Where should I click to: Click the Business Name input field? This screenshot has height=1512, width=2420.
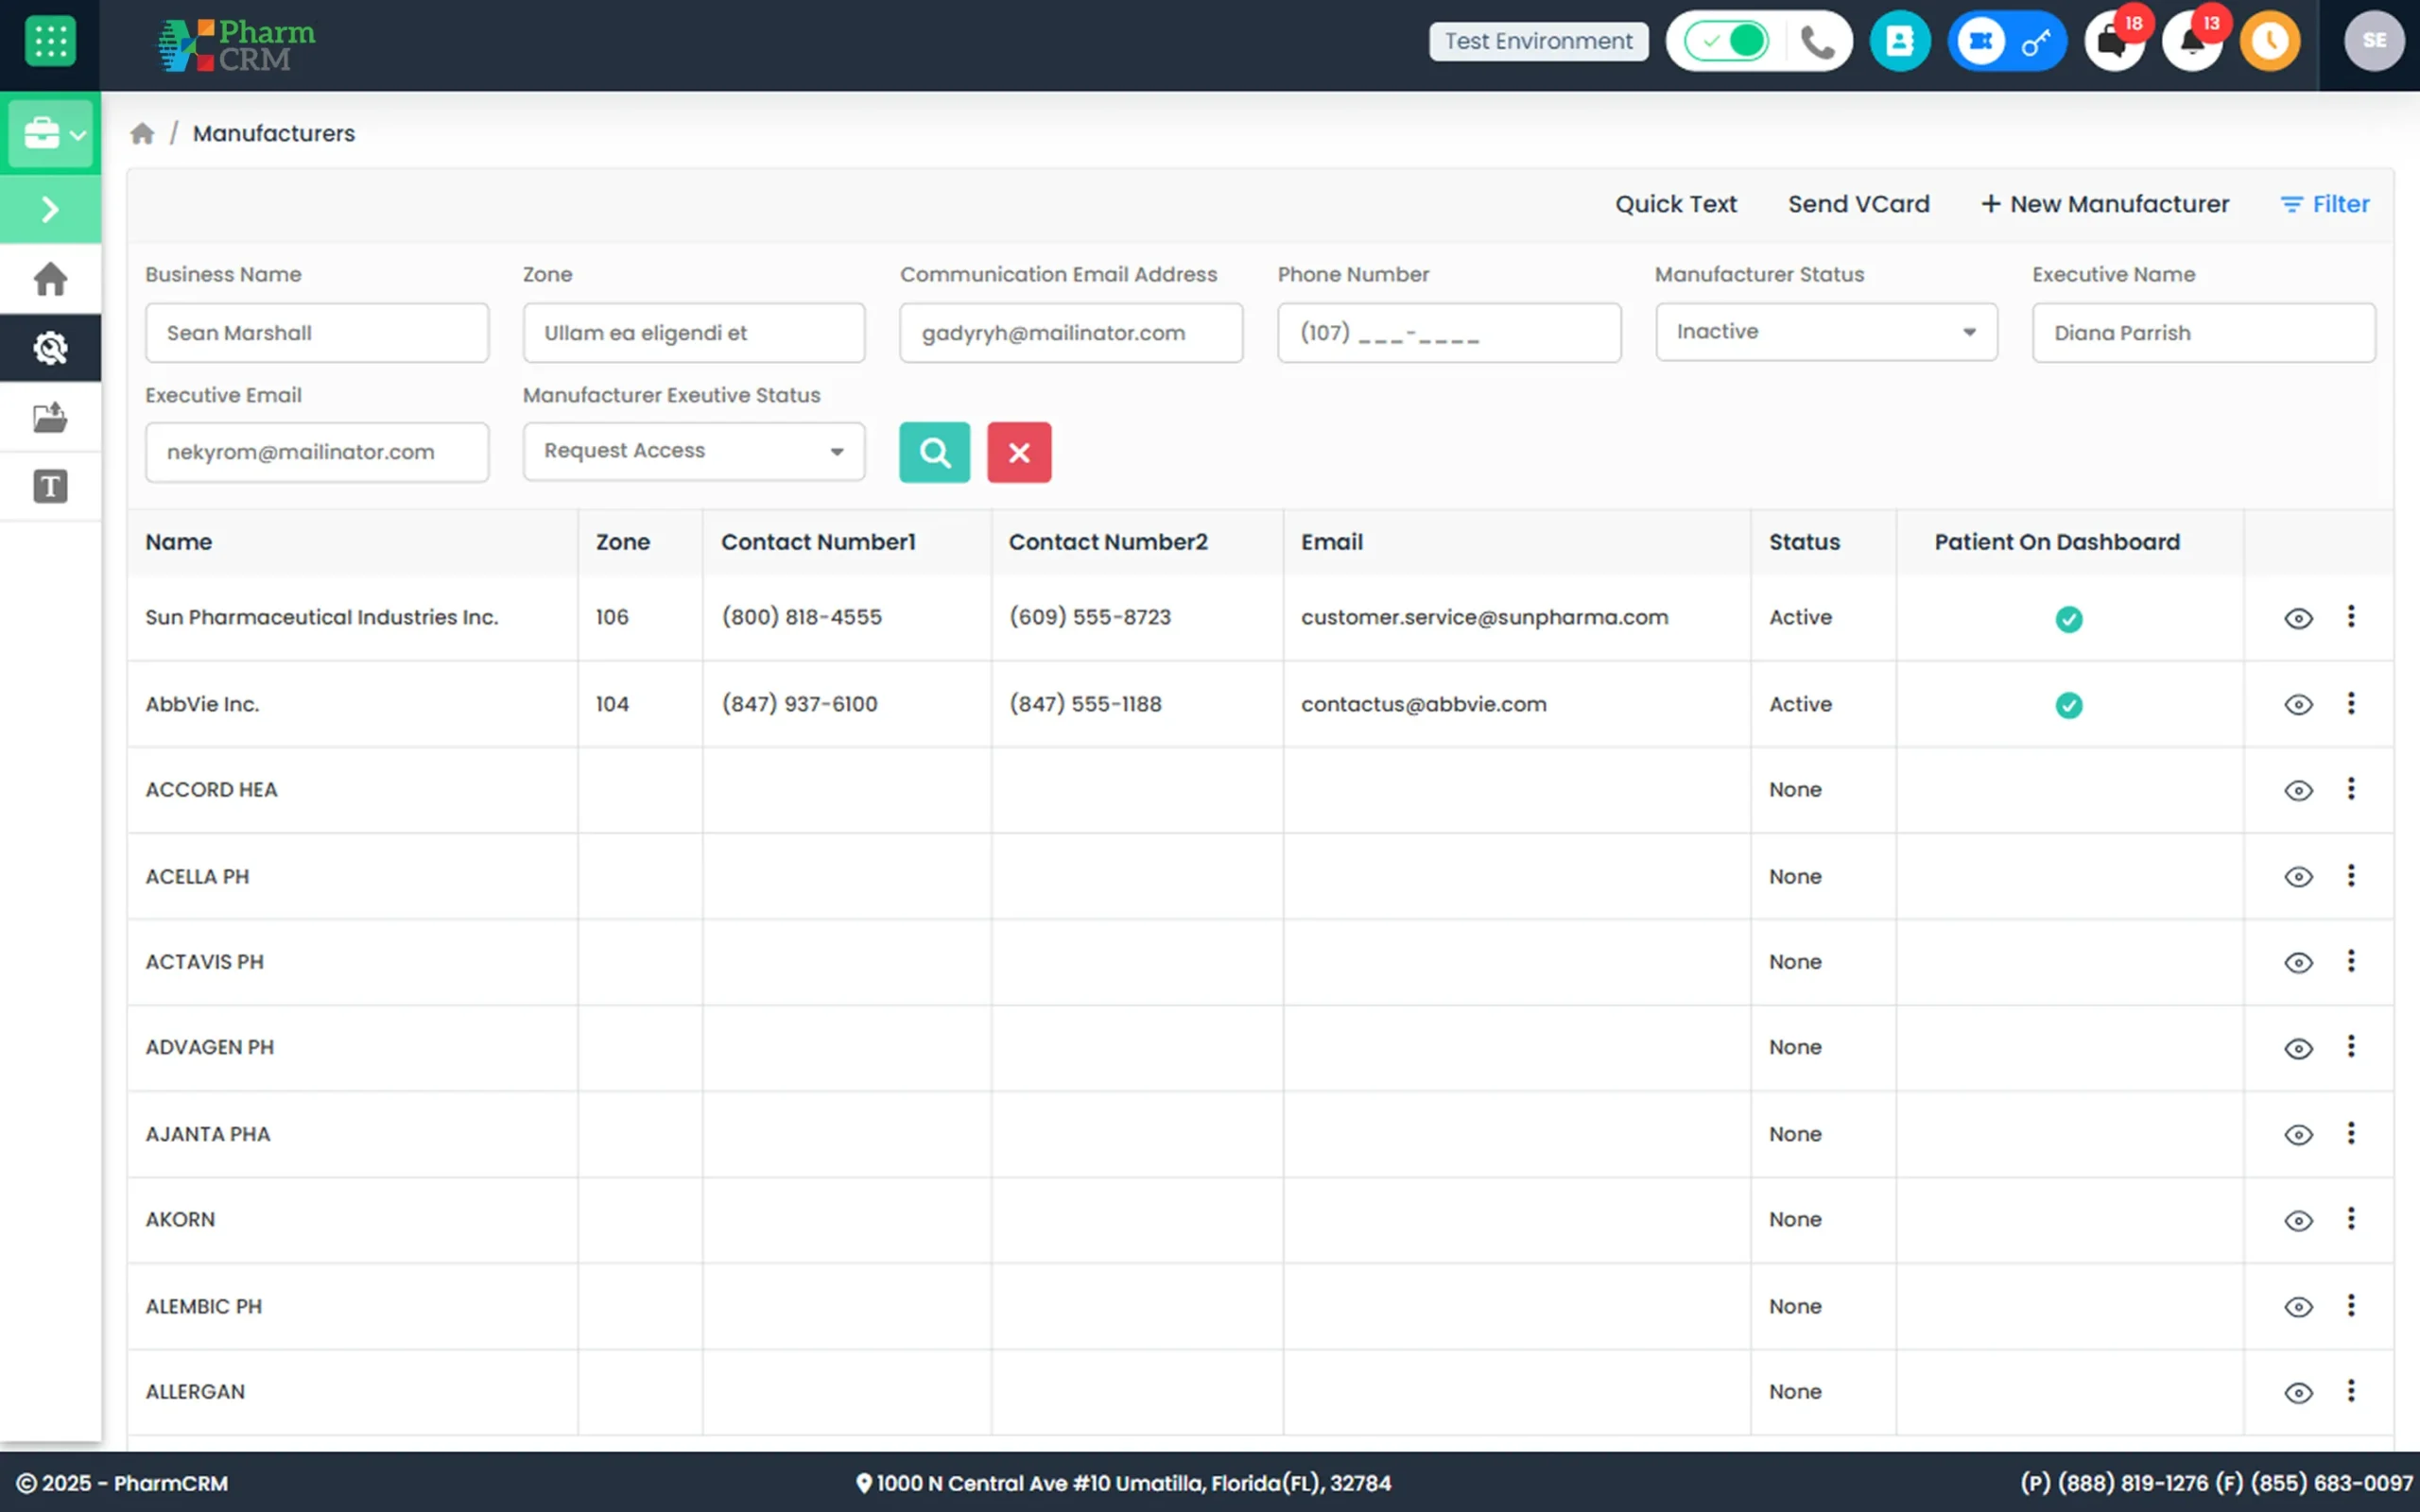click(x=317, y=333)
